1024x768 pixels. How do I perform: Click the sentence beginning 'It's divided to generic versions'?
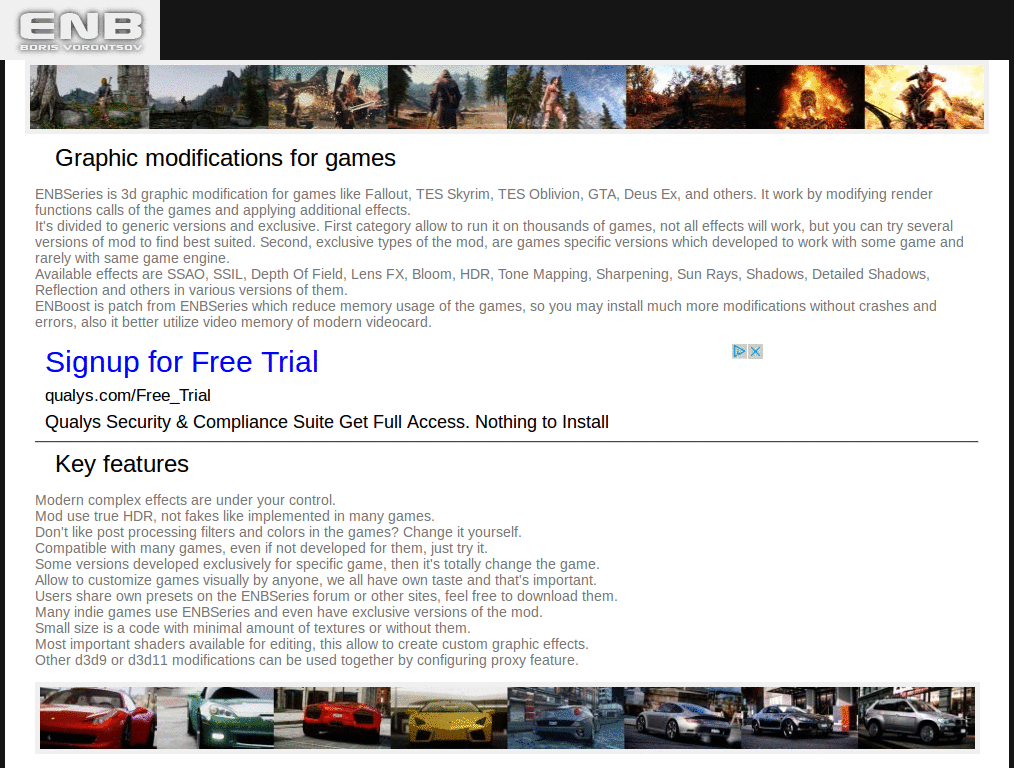(x=500, y=242)
